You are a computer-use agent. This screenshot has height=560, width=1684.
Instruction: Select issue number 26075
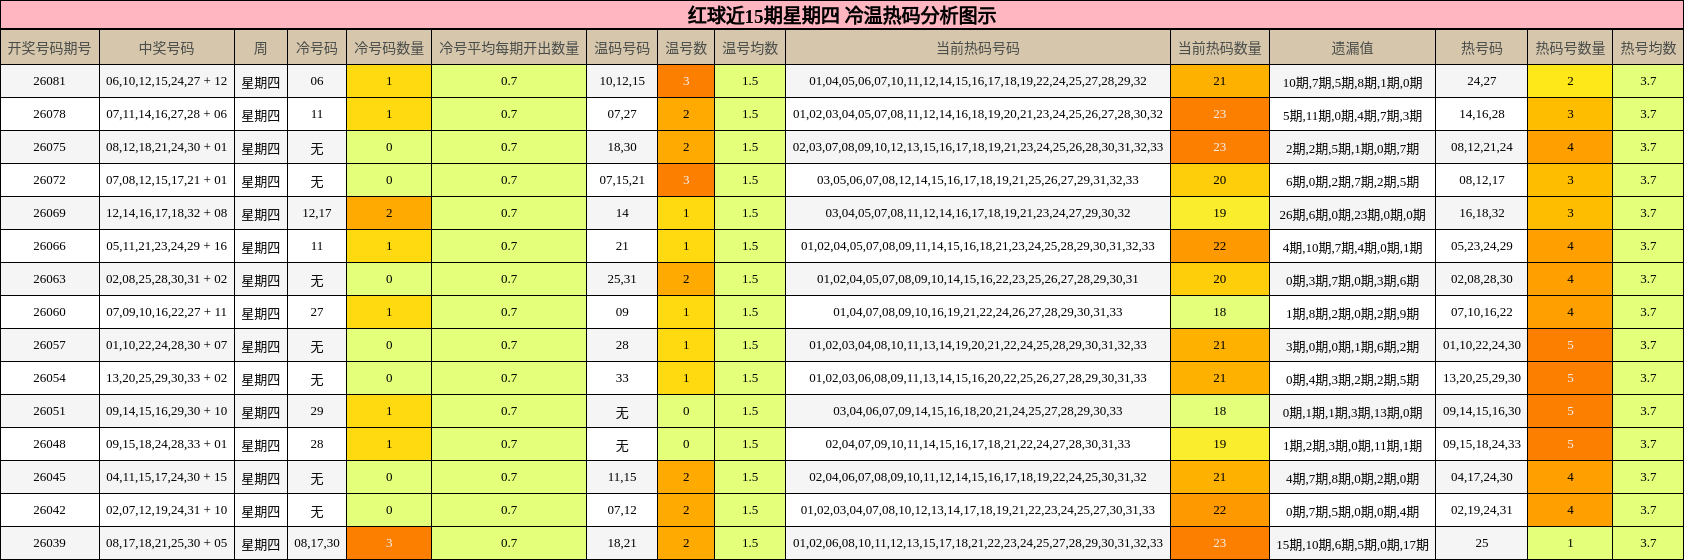pyautogui.click(x=49, y=147)
